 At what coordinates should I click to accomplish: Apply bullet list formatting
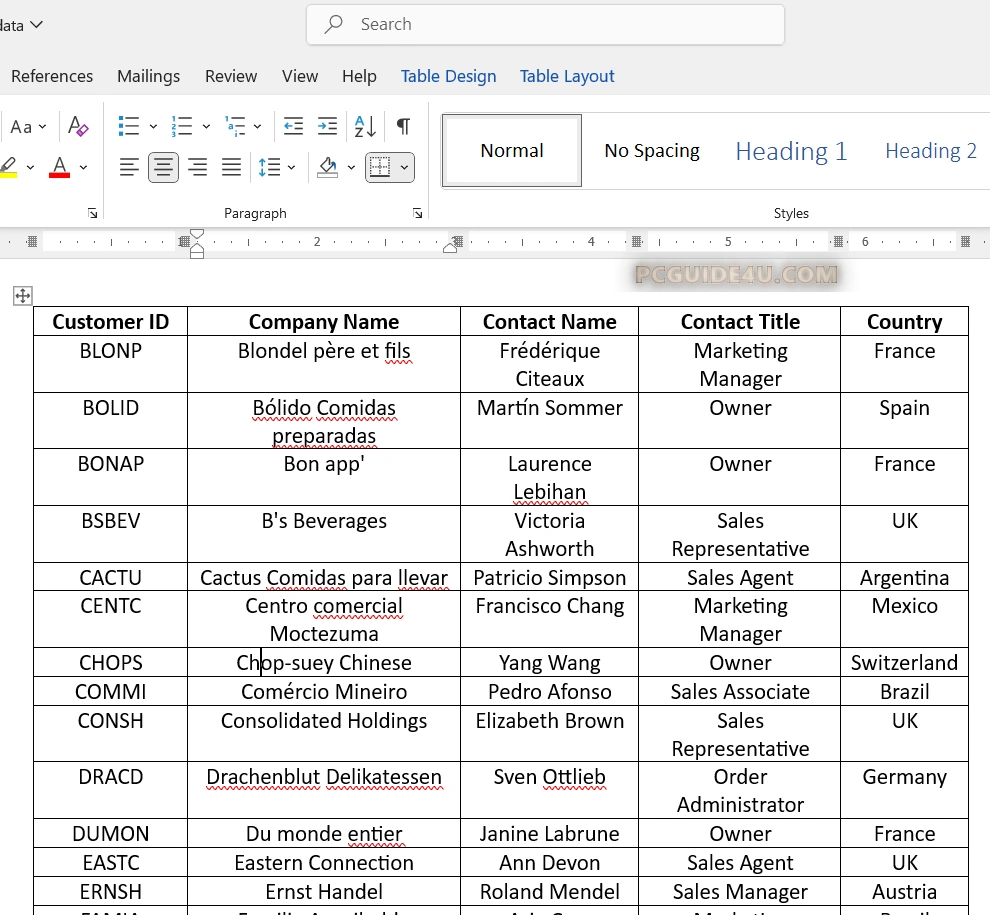click(129, 126)
